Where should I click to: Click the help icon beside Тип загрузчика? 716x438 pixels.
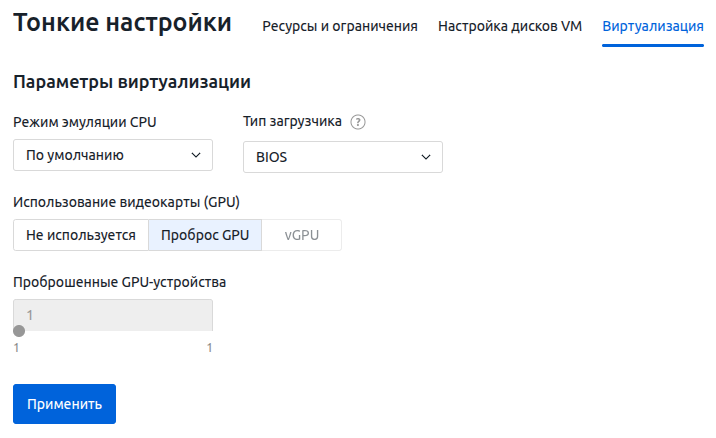[x=357, y=122]
